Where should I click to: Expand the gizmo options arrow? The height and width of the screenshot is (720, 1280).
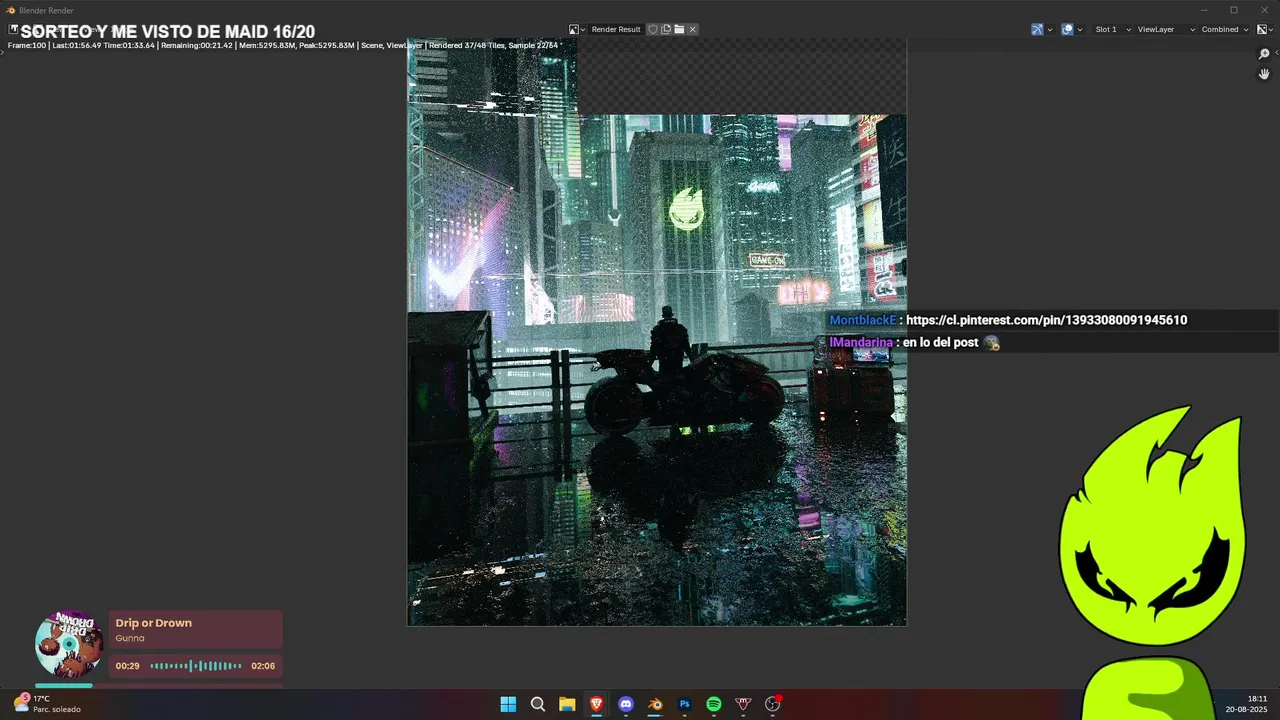click(x=1049, y=29)
